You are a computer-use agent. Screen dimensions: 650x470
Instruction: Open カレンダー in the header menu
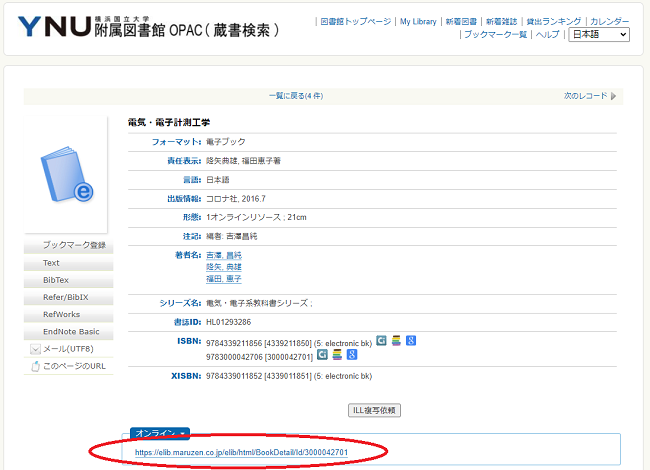point(610,22)
